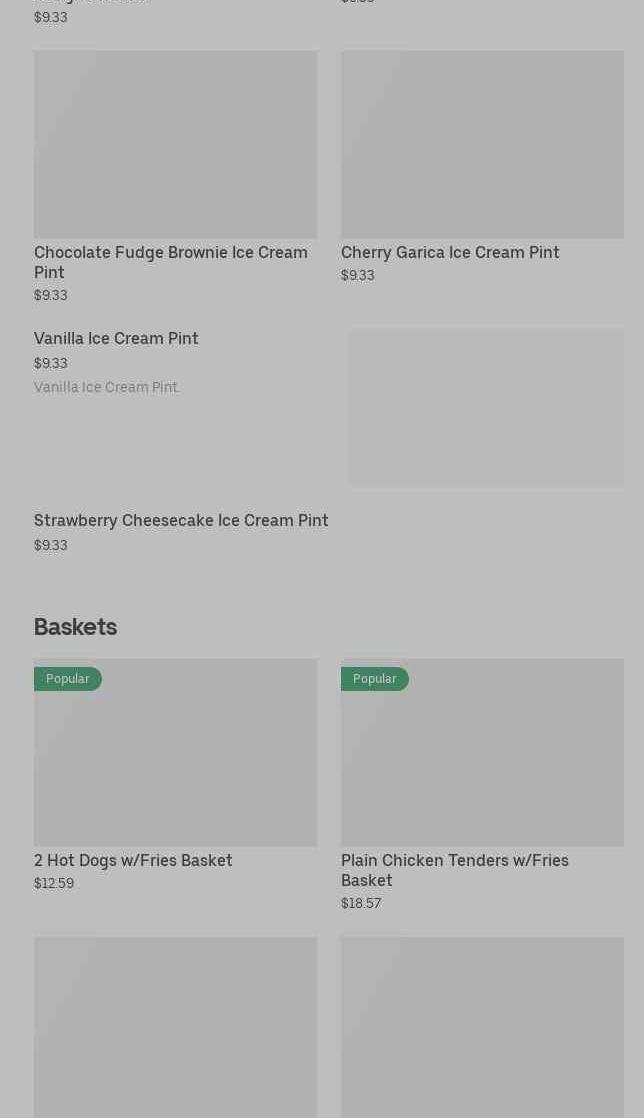The image size is (644, 1118).
Task: Click the $12.59 price
Action: click(54, 883)
